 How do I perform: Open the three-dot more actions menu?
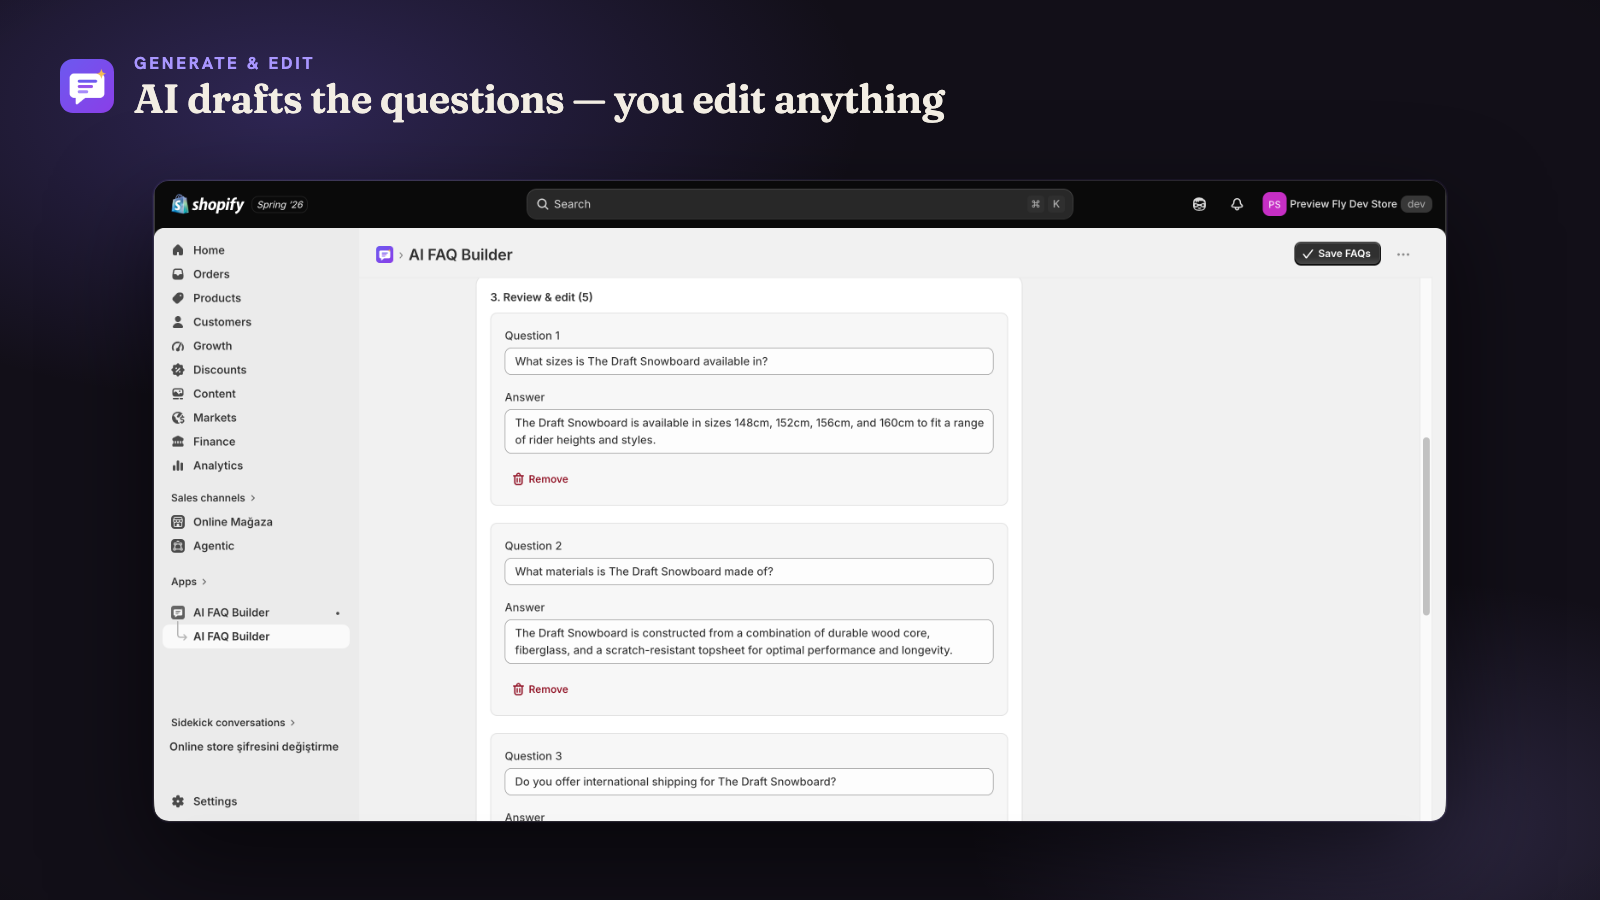point(1403,254)
